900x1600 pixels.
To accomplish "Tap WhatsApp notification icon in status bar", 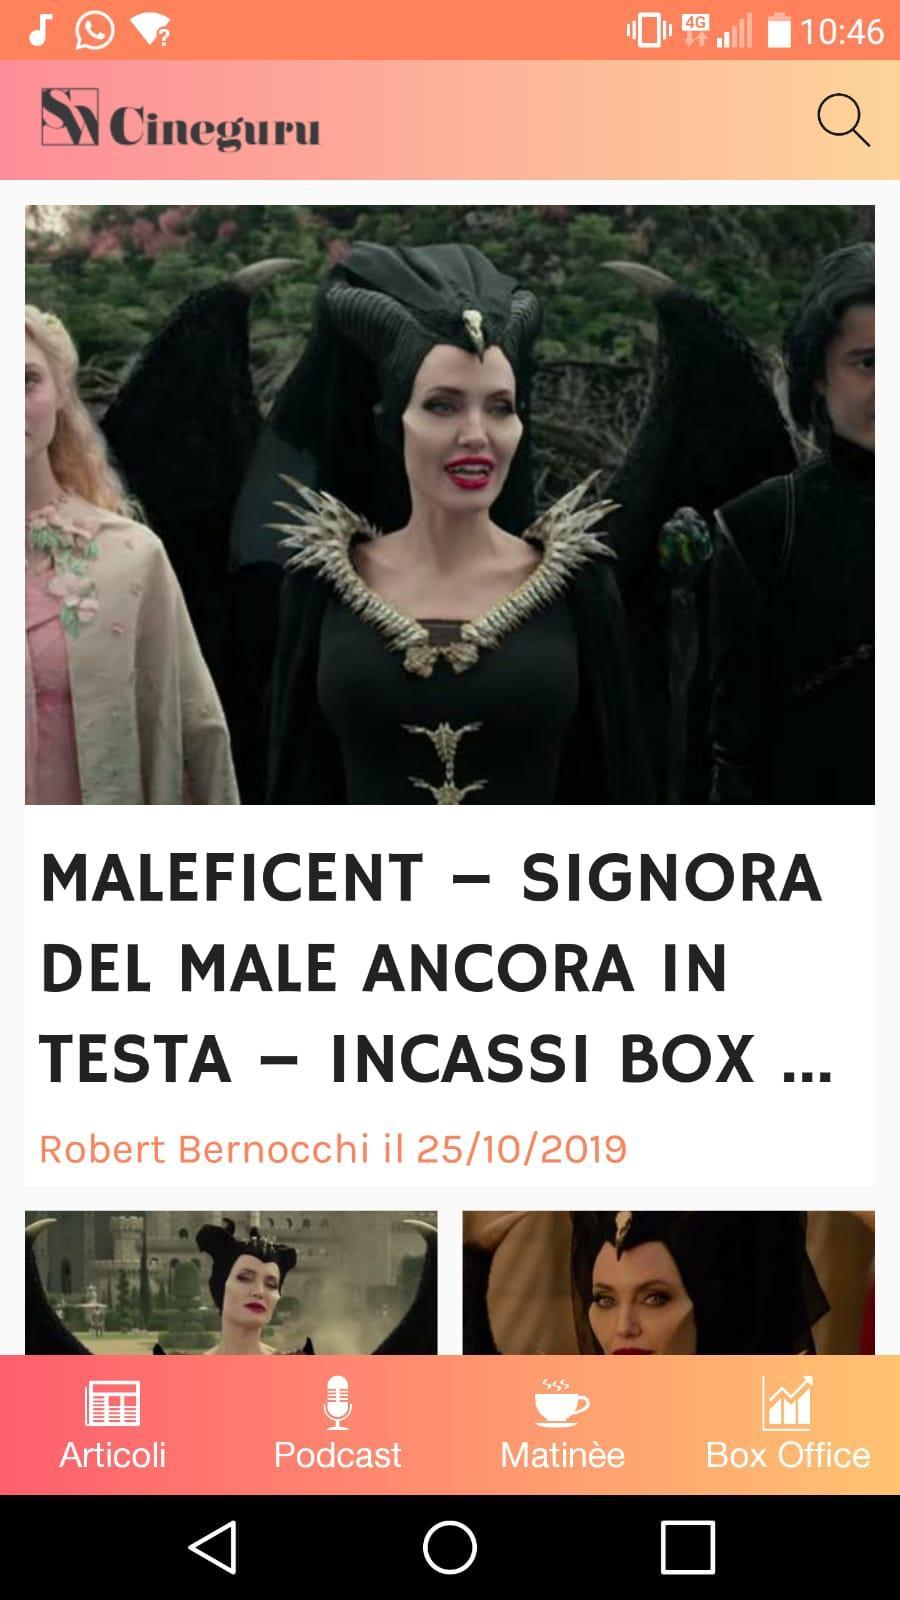I will (94, 31).
